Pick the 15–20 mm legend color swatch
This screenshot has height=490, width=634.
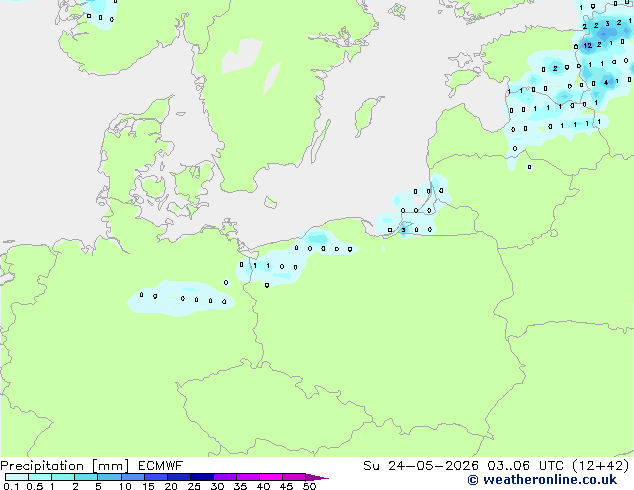pyautogui.click(x=155, y=477)
